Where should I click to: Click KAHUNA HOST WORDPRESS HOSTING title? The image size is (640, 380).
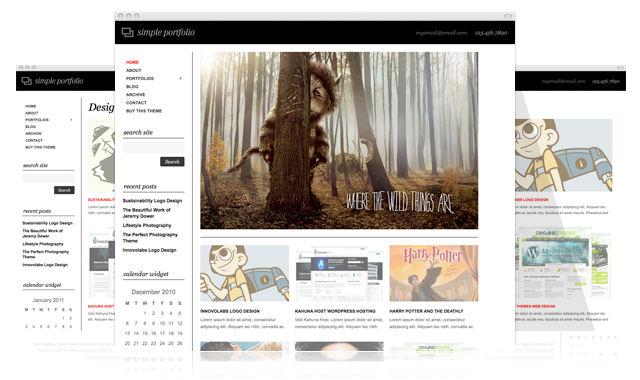(x=335, y=311)
